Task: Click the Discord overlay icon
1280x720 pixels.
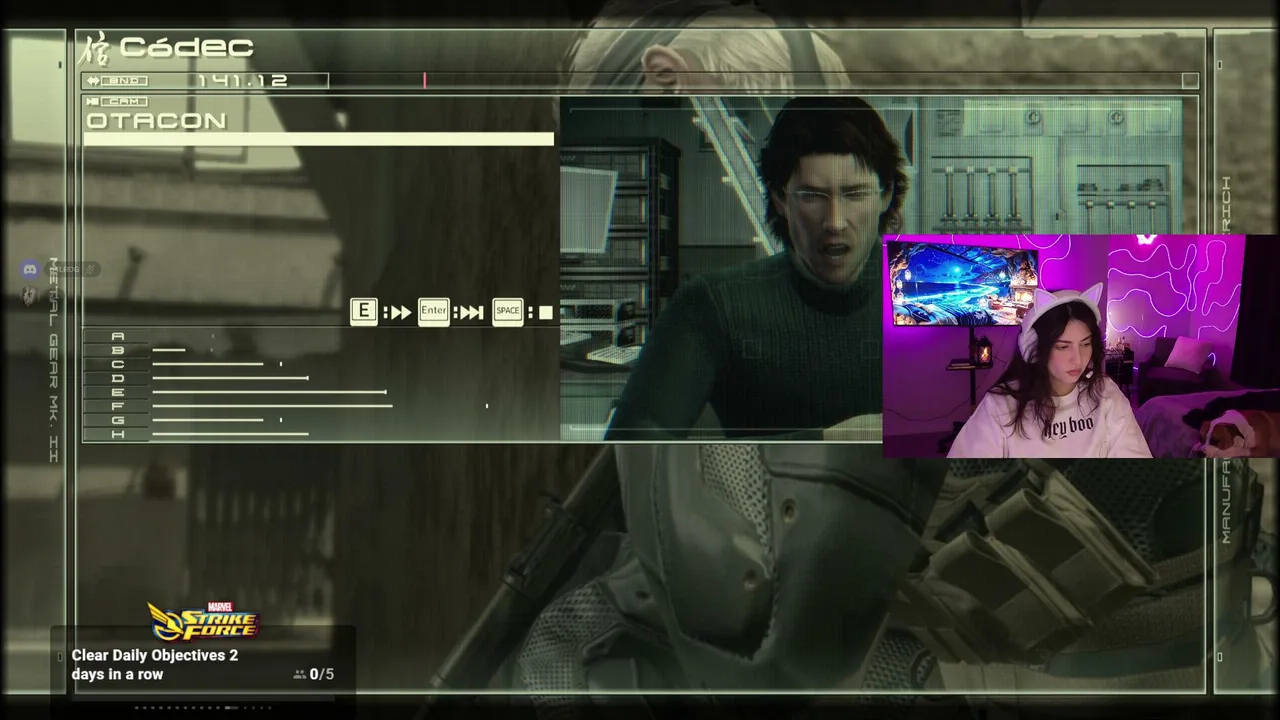Action: pyautogui.click(x=30, y=269)
